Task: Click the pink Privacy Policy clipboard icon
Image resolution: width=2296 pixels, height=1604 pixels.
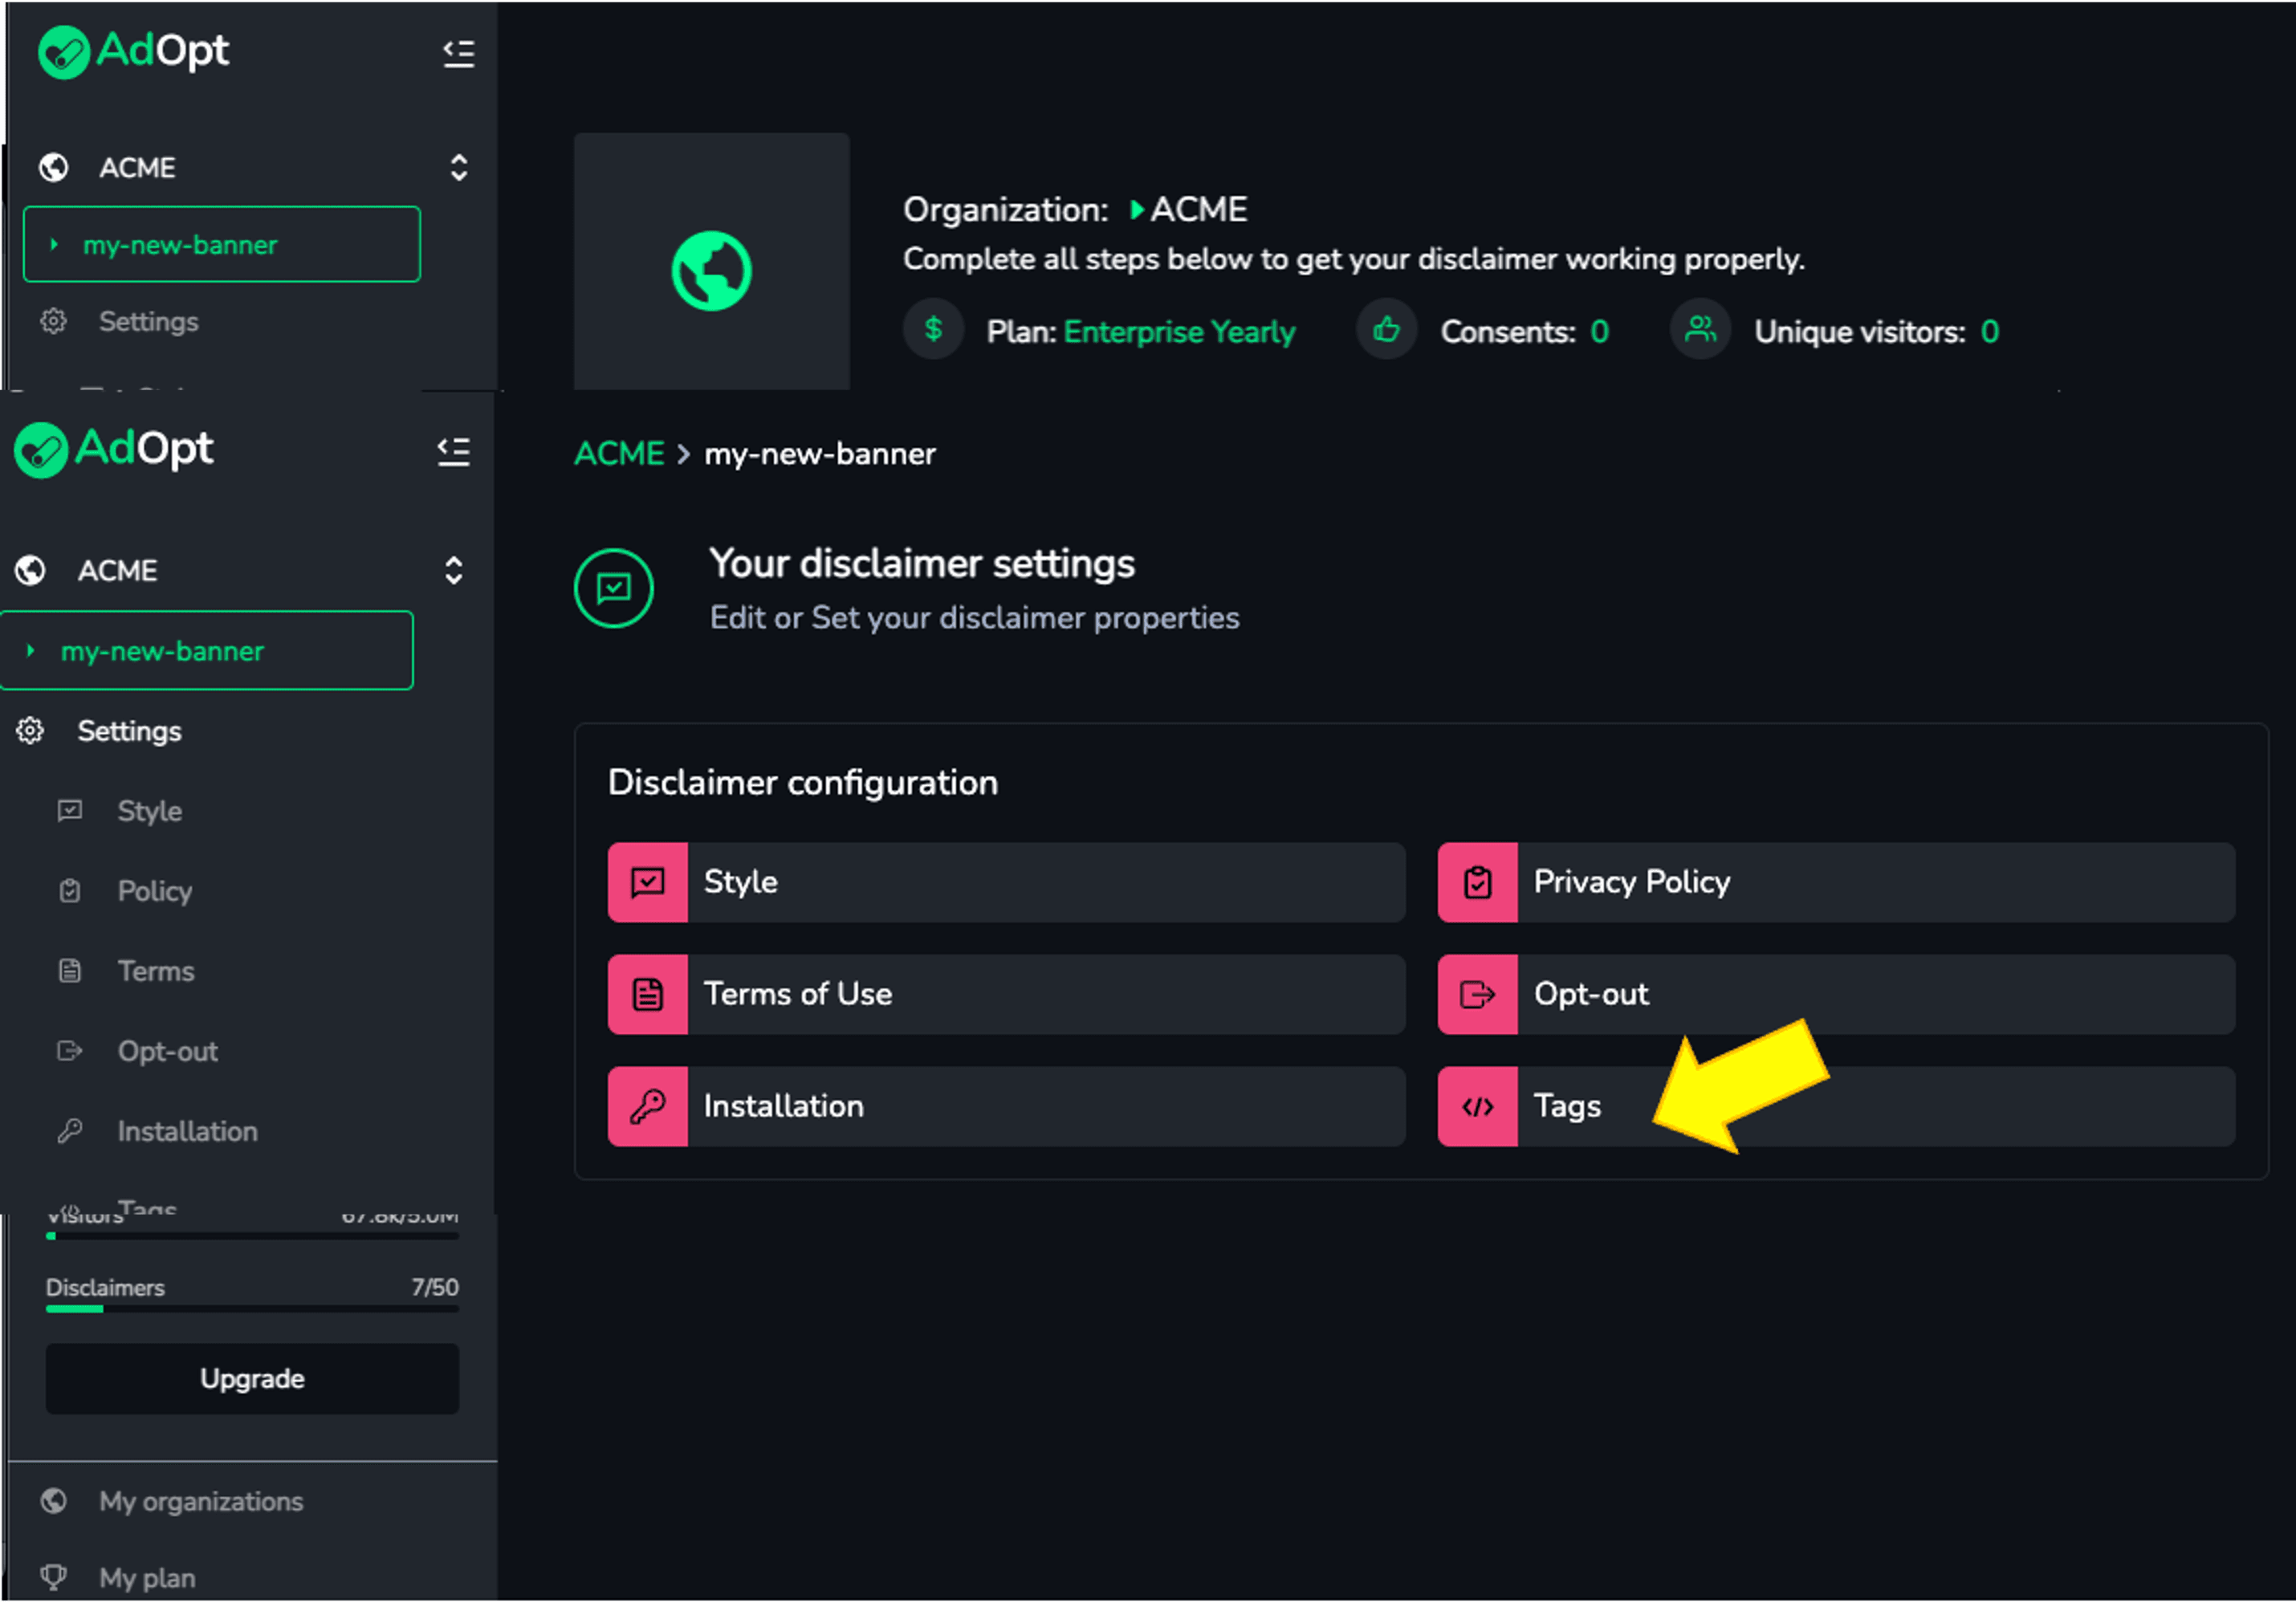Action: tap(1478, 882)
